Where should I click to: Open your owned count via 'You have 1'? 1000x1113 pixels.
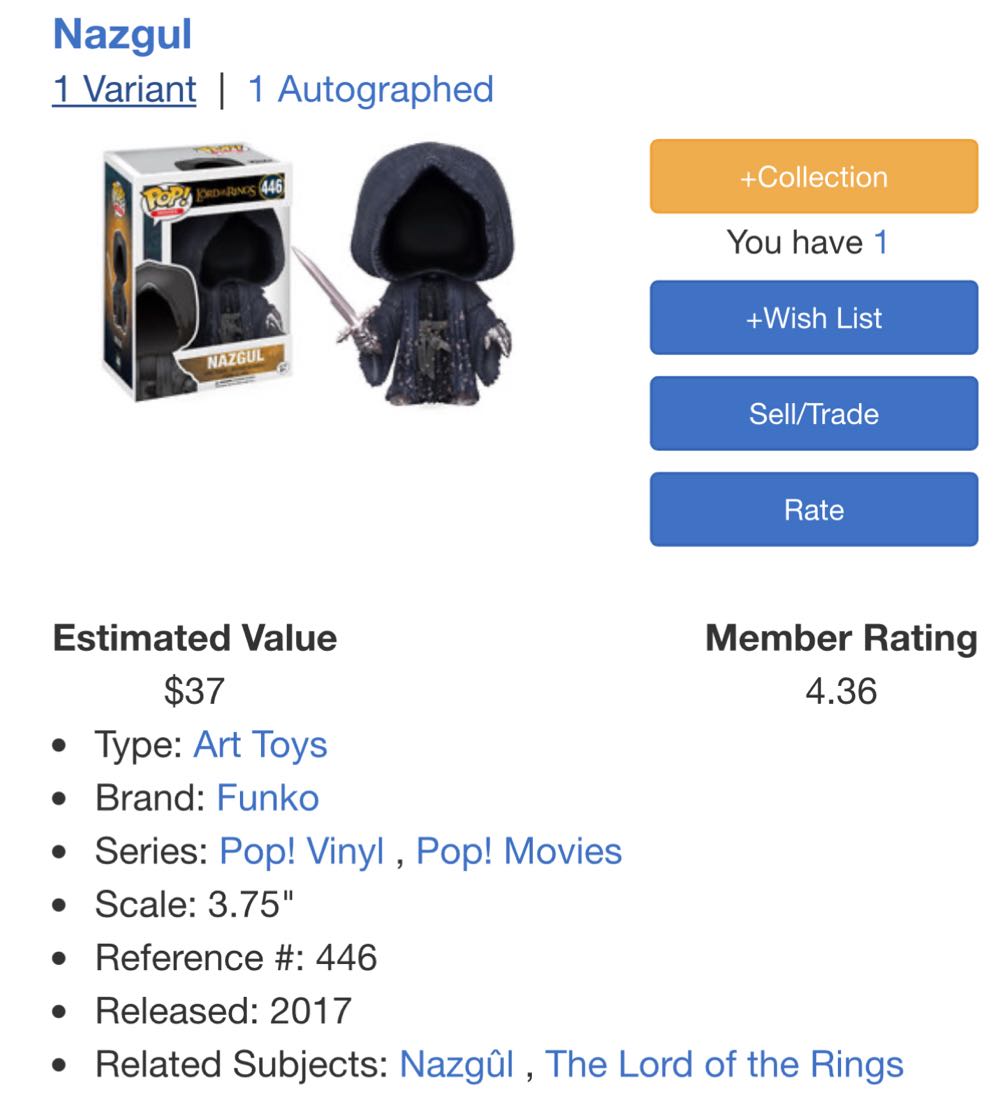(x=813, y=241)
